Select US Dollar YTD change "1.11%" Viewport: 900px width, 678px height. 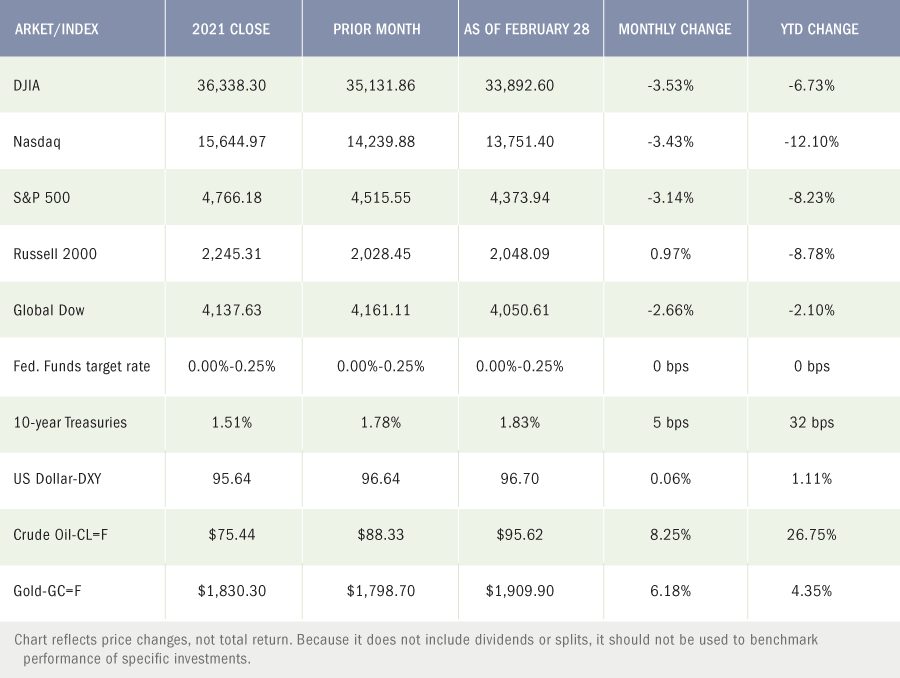point(812,479)
